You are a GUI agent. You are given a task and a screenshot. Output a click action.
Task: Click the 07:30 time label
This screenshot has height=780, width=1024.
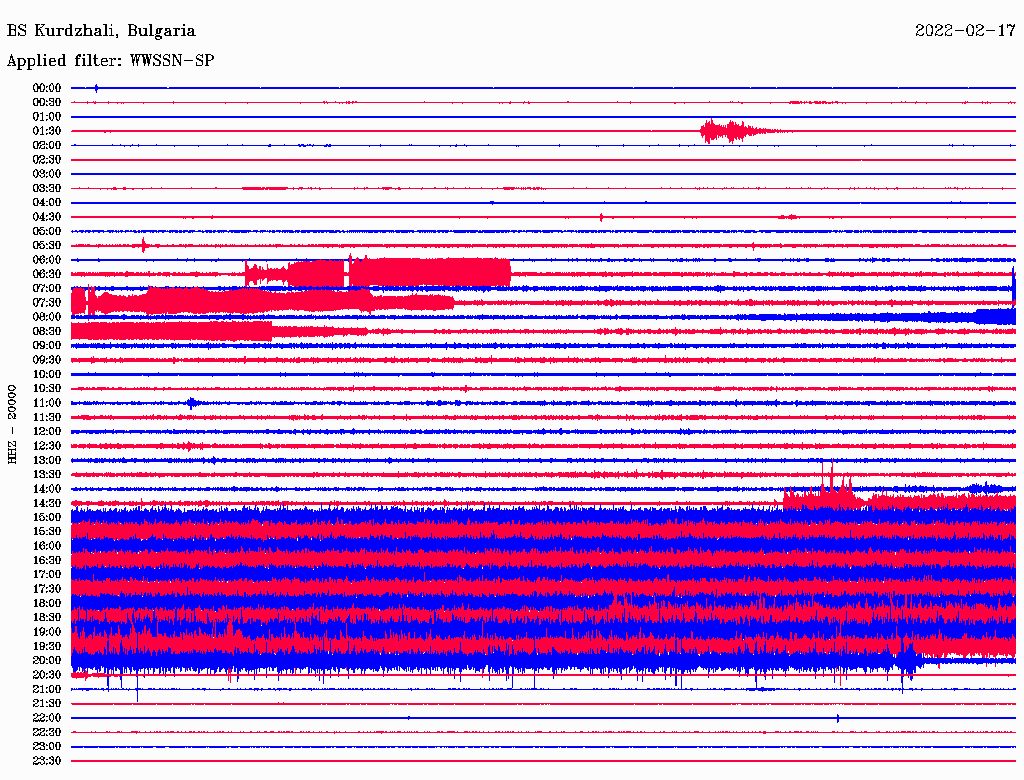47,303
